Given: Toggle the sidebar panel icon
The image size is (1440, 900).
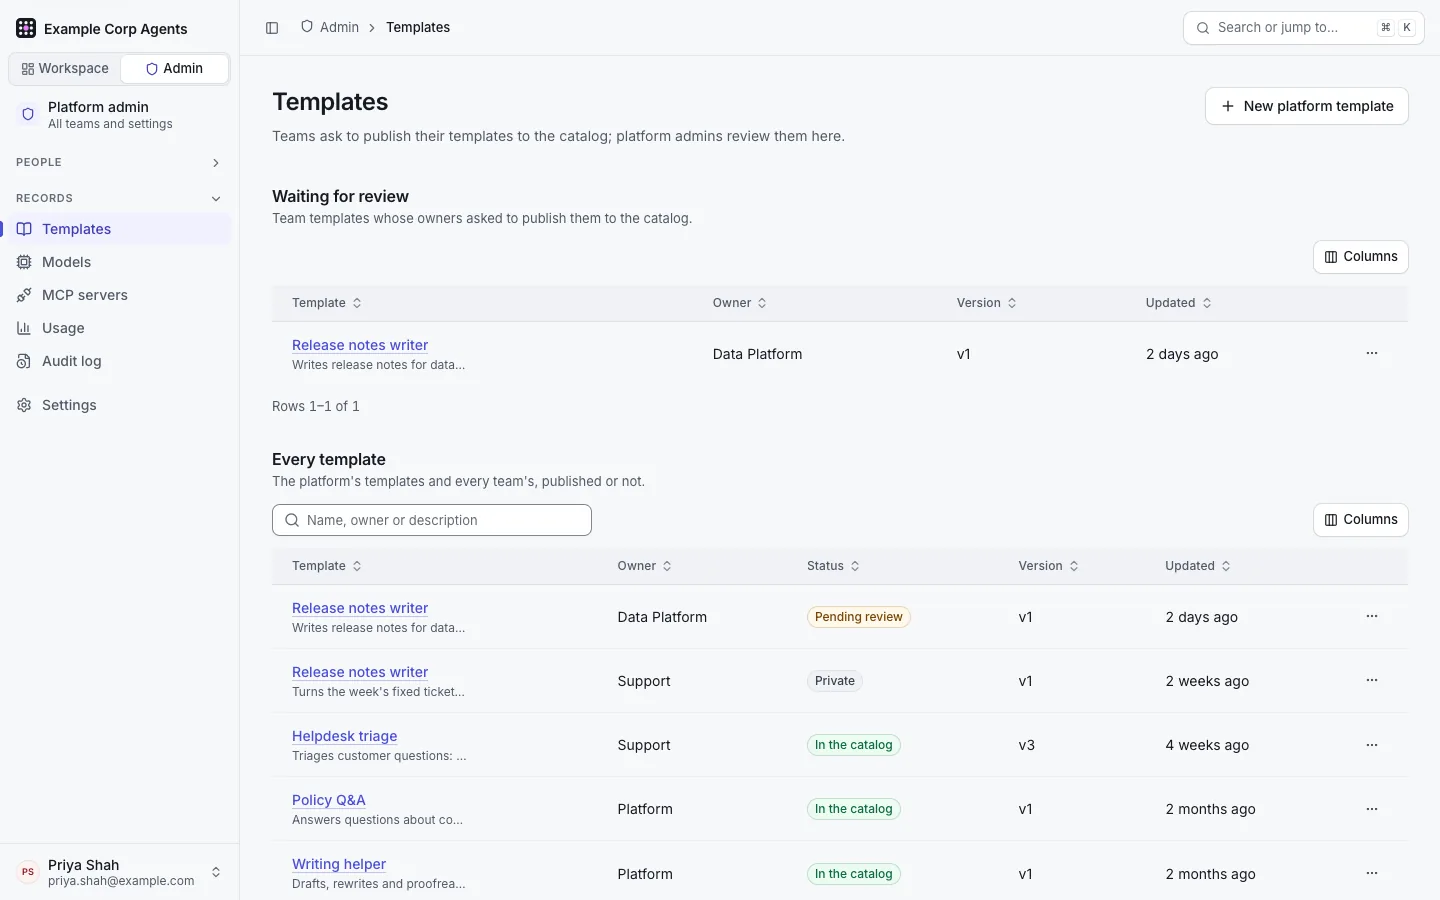Looking at the screenshot, I should tap(272, 28).
